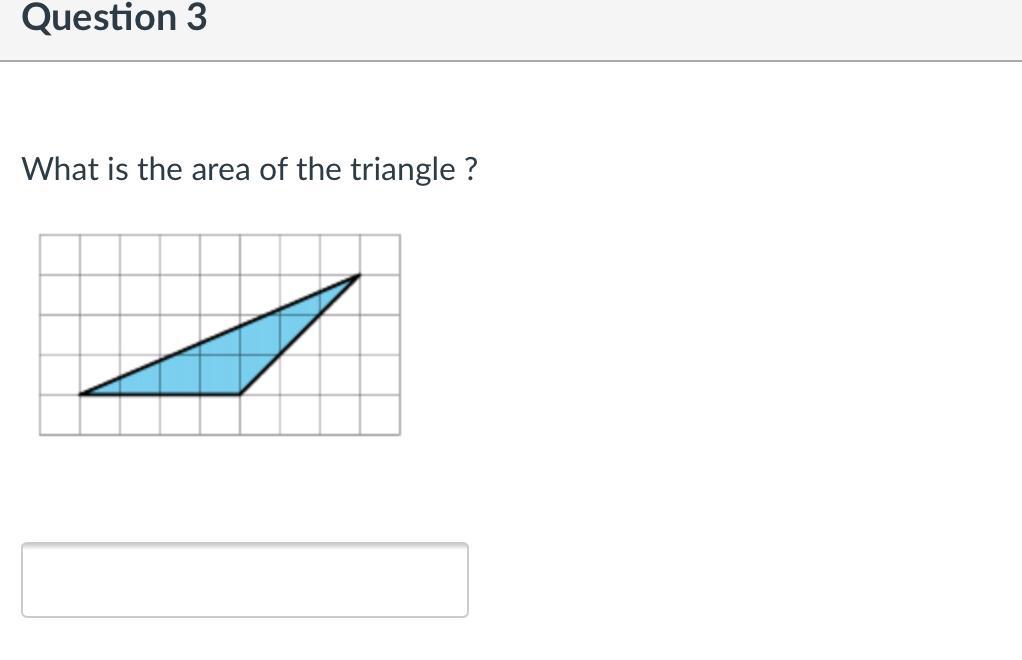1022x660 pixels.
Task: Click the word "the" before "triangle"
Action: pyautogui.click(x=319, y=169)
